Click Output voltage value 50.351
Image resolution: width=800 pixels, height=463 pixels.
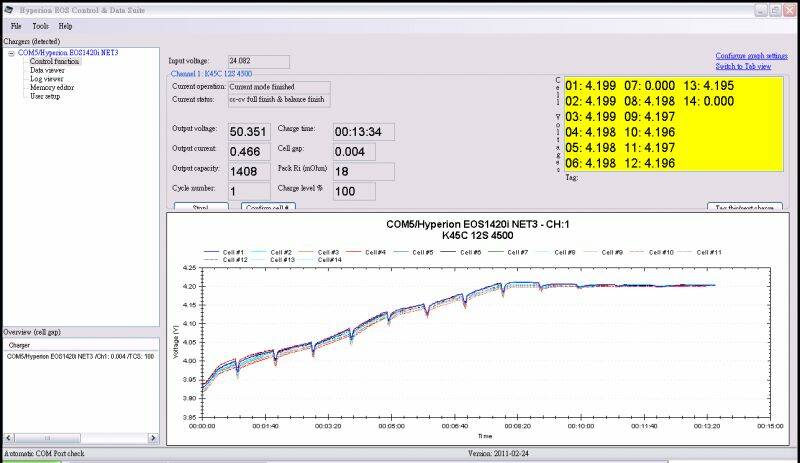point(249,132)
